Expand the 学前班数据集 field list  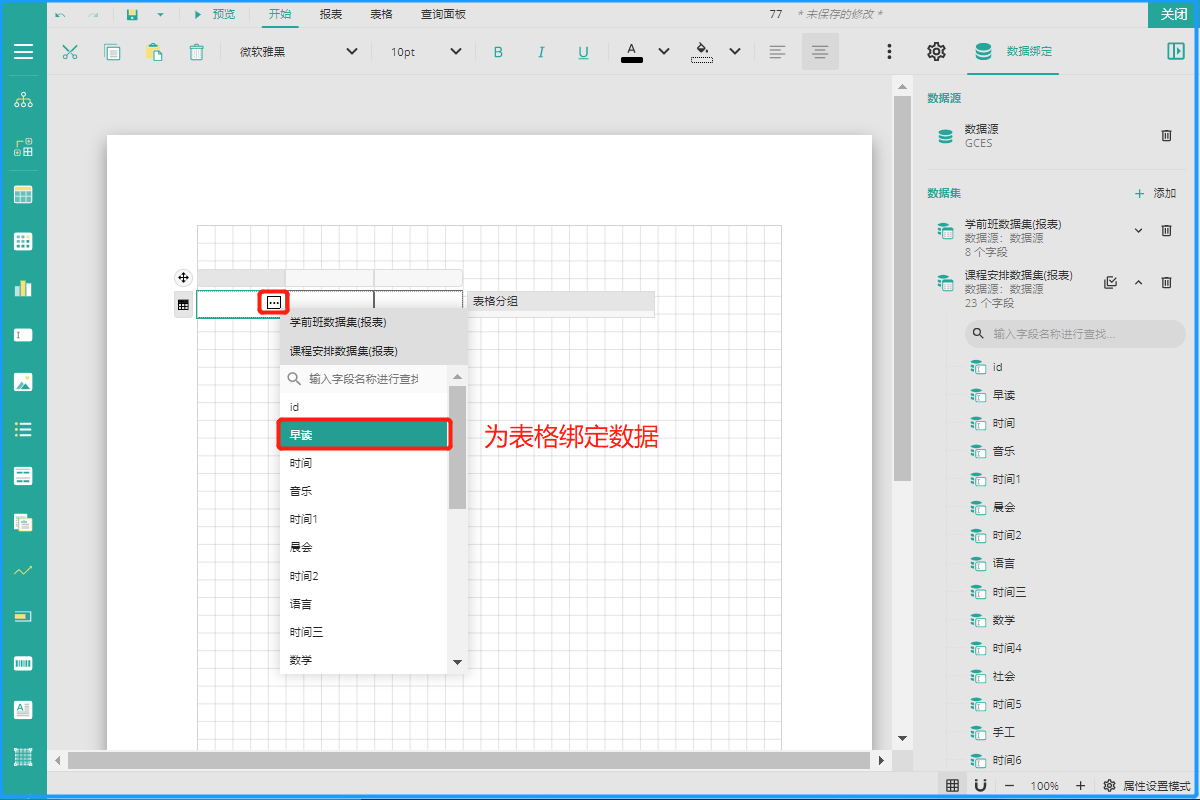point(1138,231)
